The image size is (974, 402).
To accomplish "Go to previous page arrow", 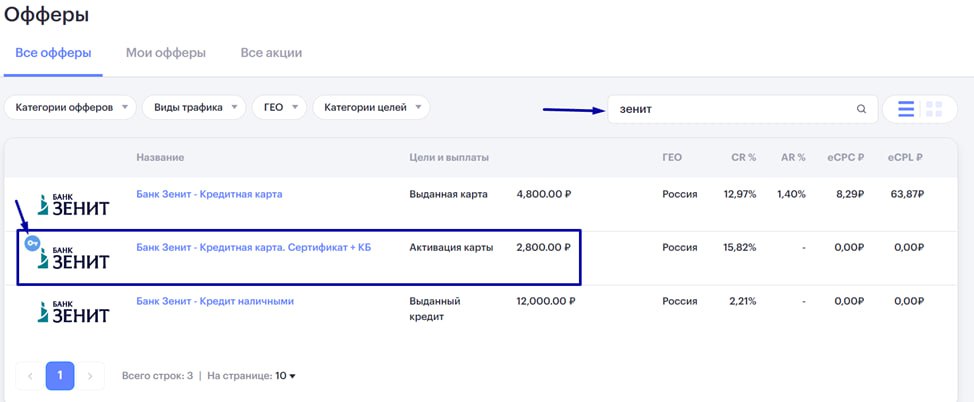I will [x=30, y=376].
